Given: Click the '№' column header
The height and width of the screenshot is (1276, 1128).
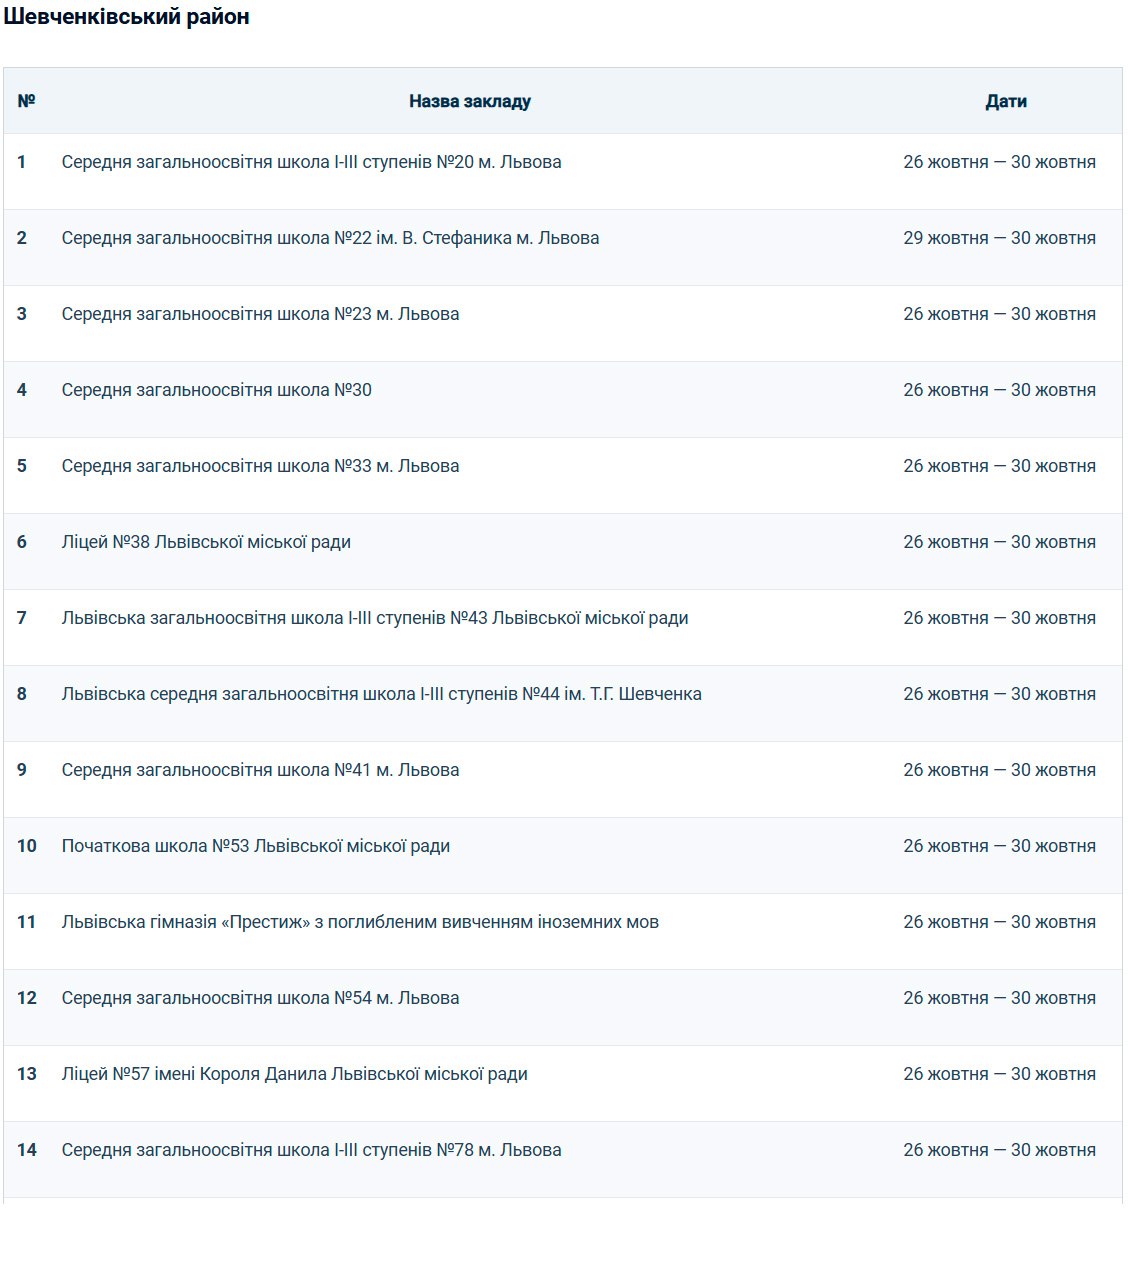Looking at the screenshot, I should (27, 101).
